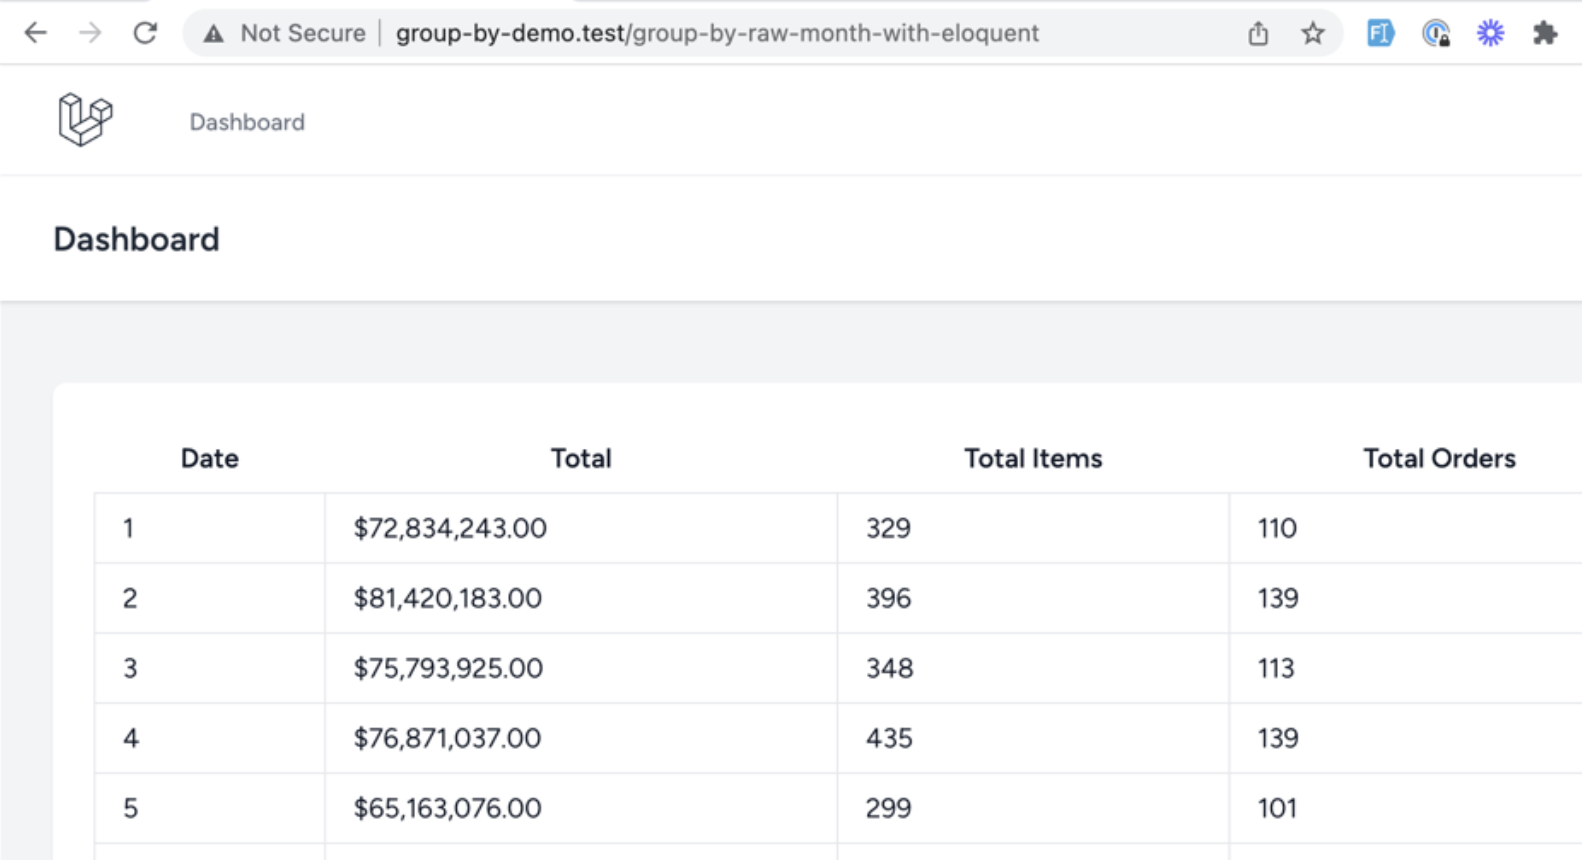Click the Total Items value 435
The image size is (1582, 860).
[x=889, y=738]
